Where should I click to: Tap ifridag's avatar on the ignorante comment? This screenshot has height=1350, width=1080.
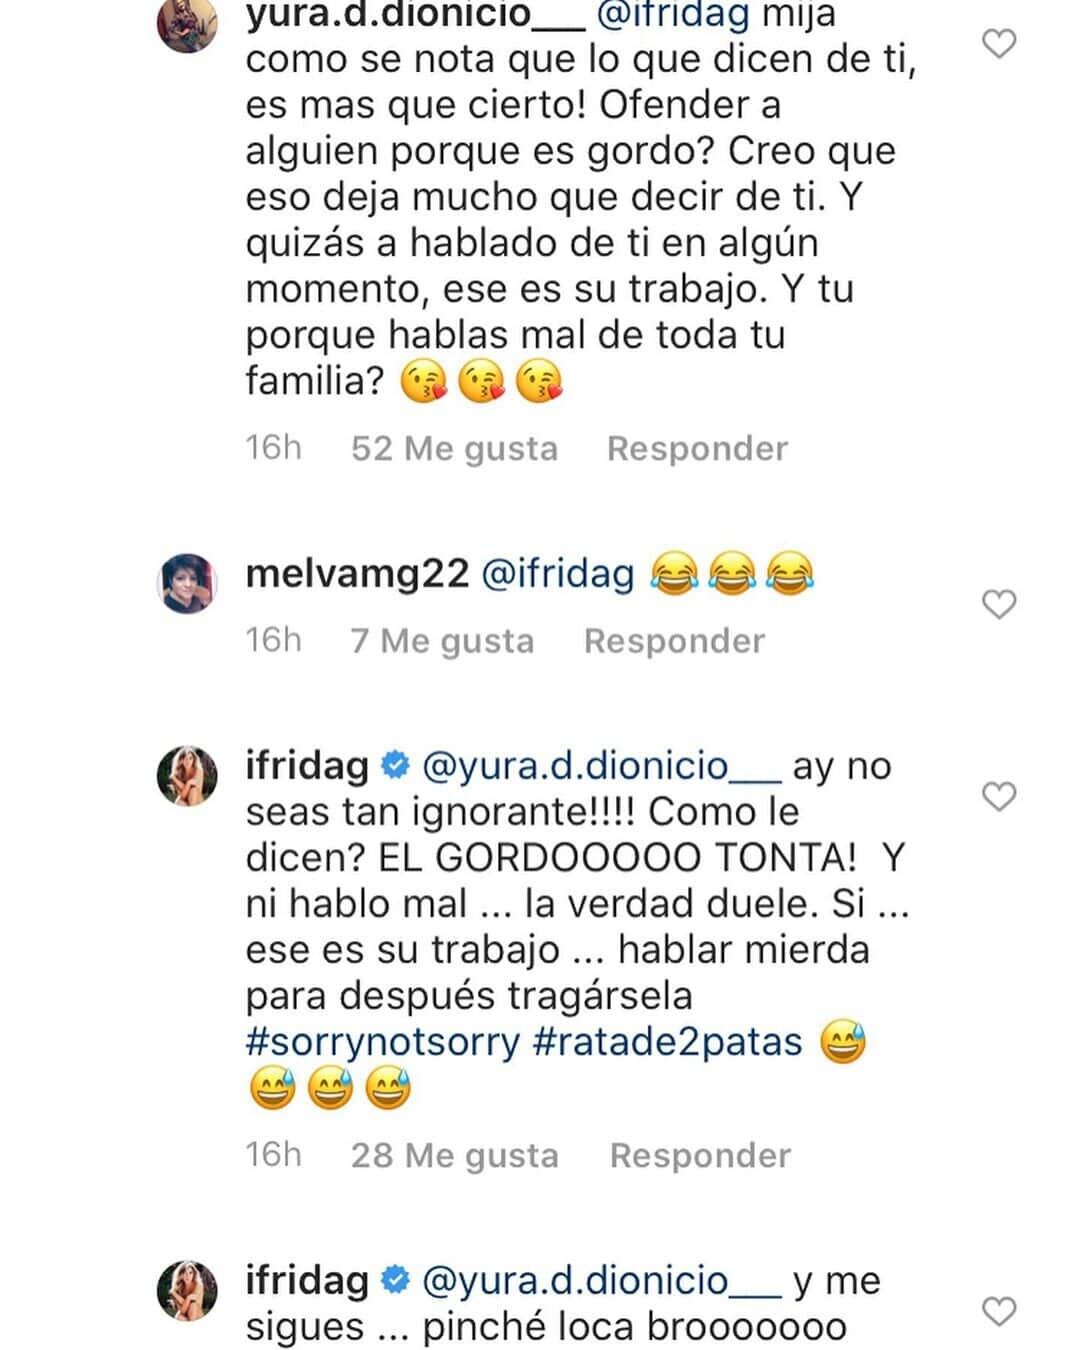tap(188, 775)
